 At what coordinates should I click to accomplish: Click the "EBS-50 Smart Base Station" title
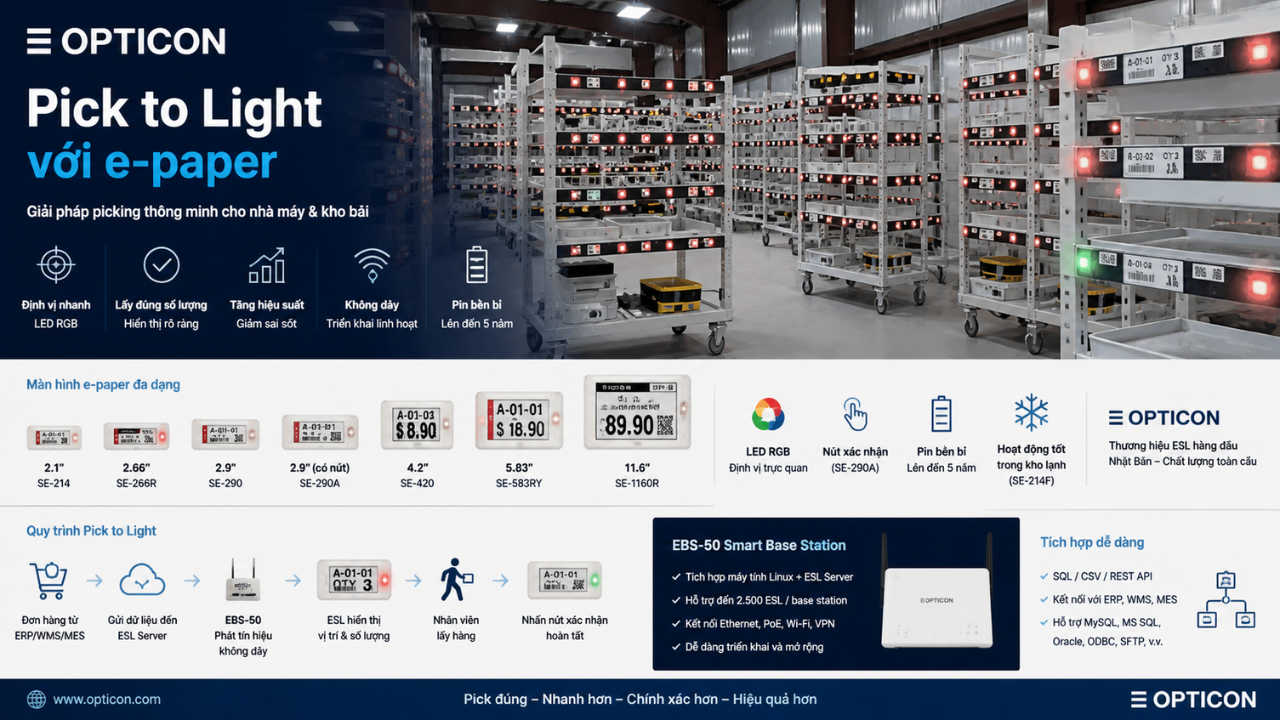coord(759,545)
